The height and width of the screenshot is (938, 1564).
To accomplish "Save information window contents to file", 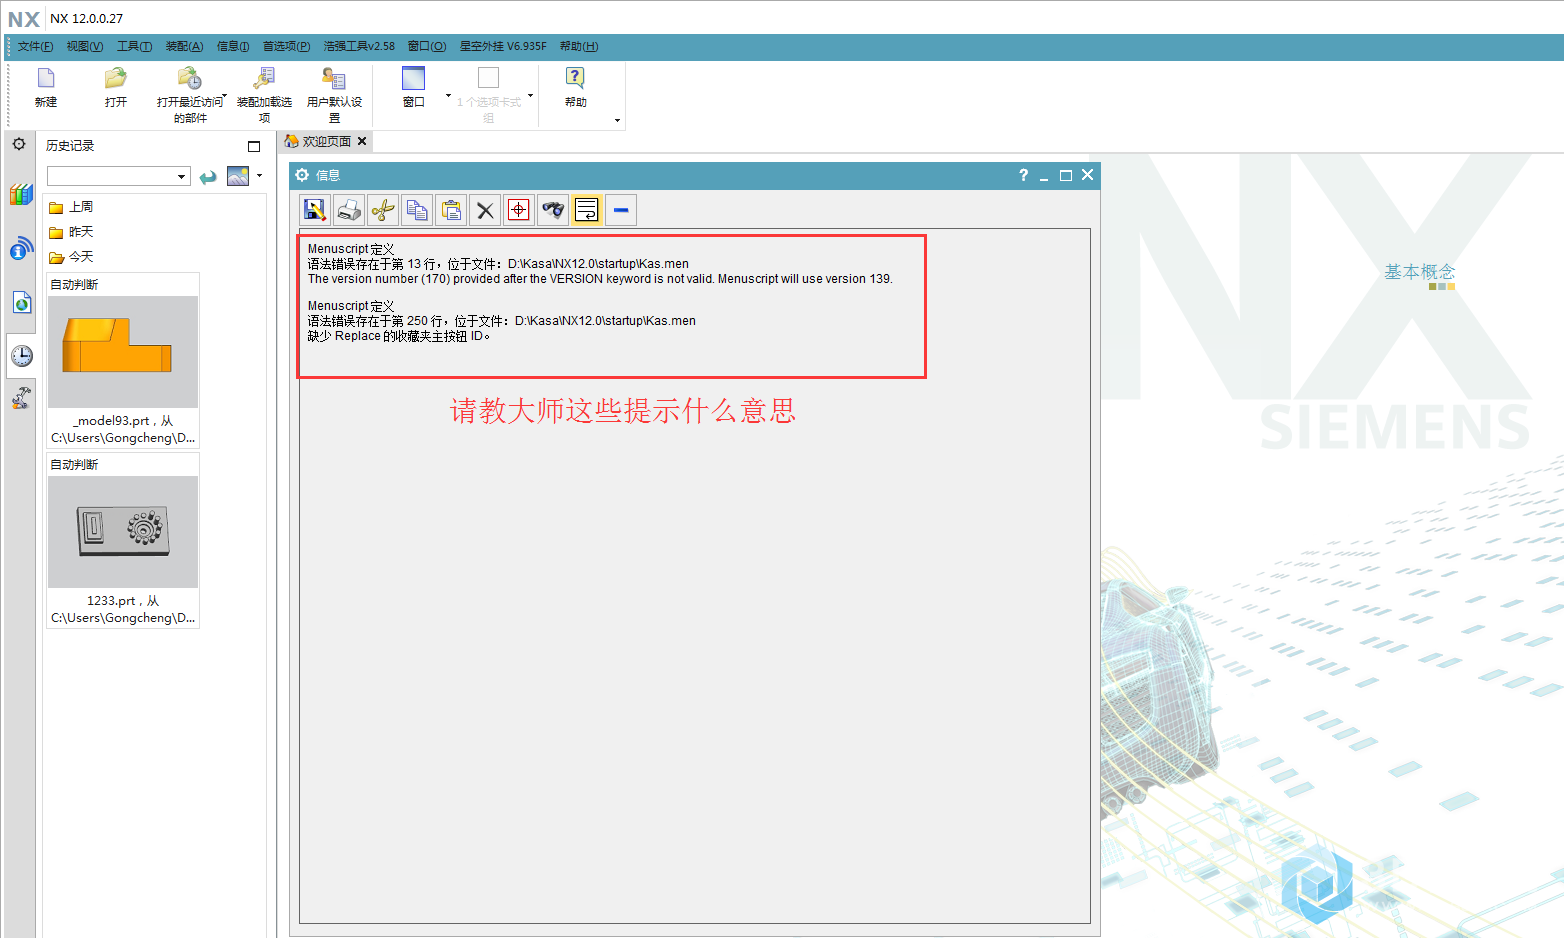I will [x=315, y=210].
